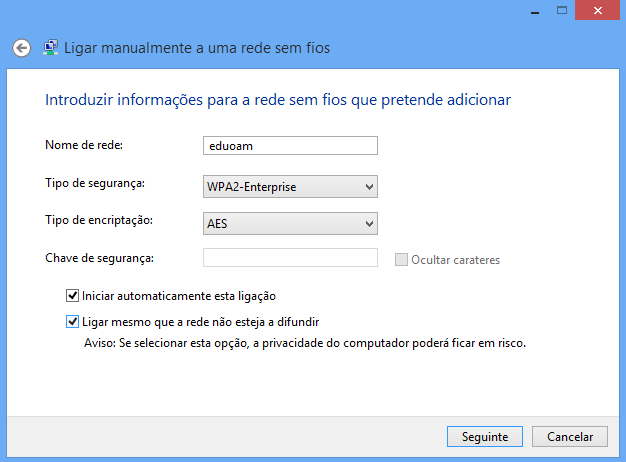Expand the Tipo de encriptação AES dropdown
The image size is (626, 462).
pyautogui.click(x=290, y=224)
